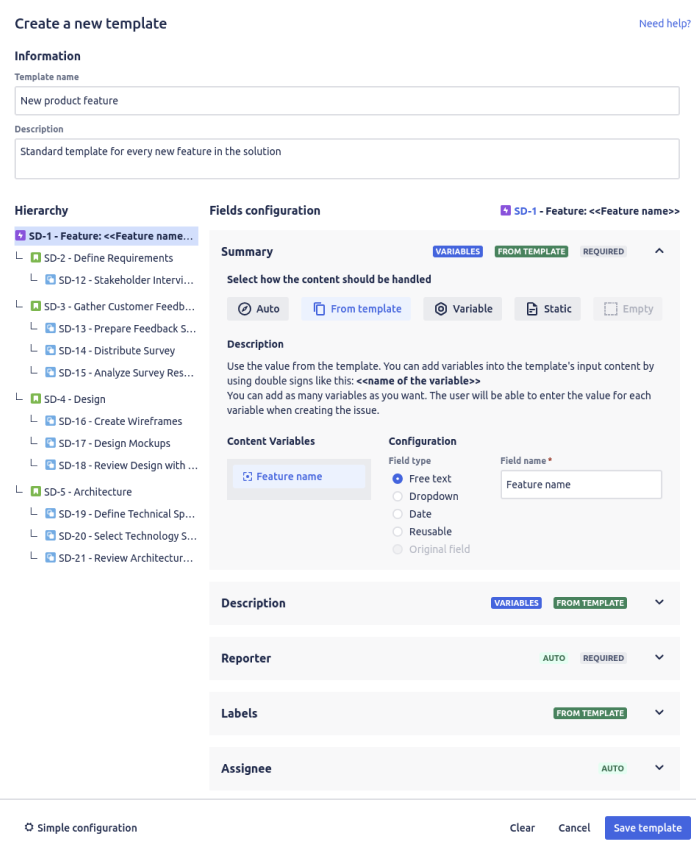Image resolution: width=696 pixels, height=850 pixels.
Task: Expand the Description field section
Action: pyautogui.click(x=659, y=602)
